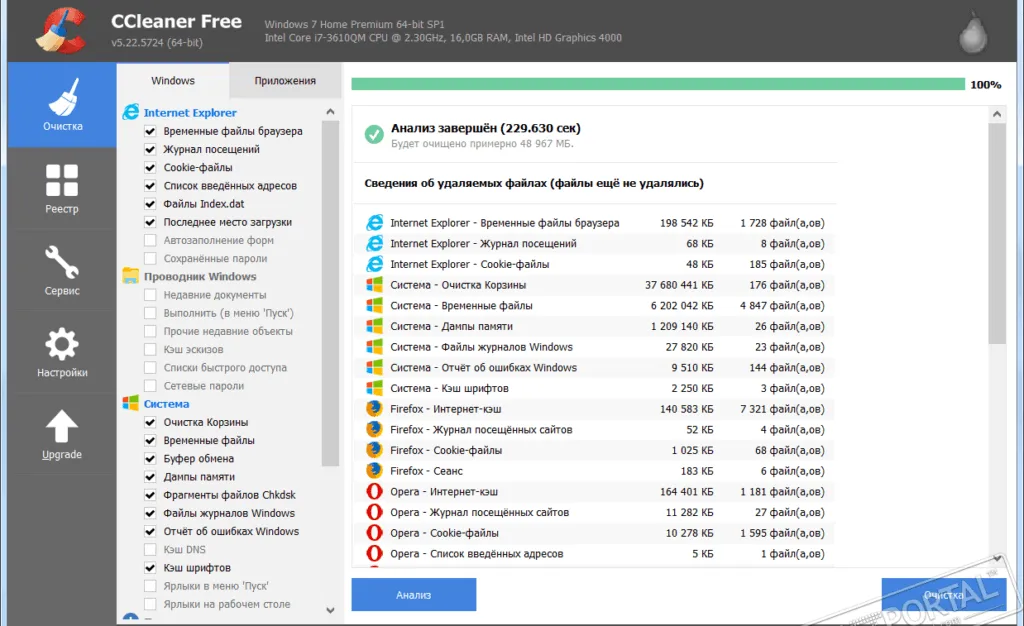Viewport: 1024px width, 626px height.
Task: Click Firefox icon of Интернет-кэш result
Action: click(x=374, y=409)
